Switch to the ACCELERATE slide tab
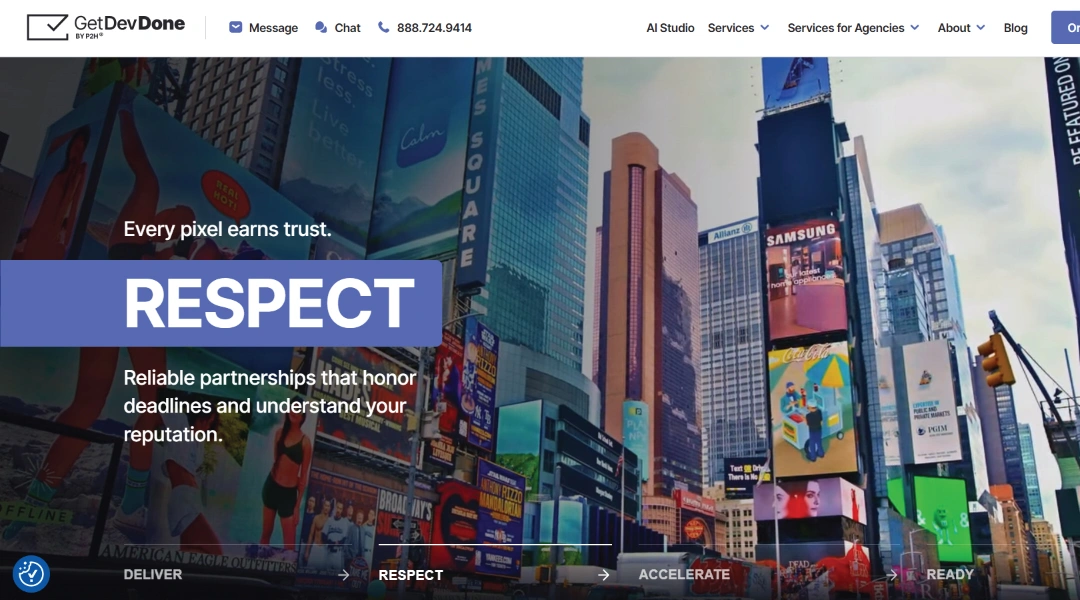This screenshot has height=600, width=1080. point(684,575)
